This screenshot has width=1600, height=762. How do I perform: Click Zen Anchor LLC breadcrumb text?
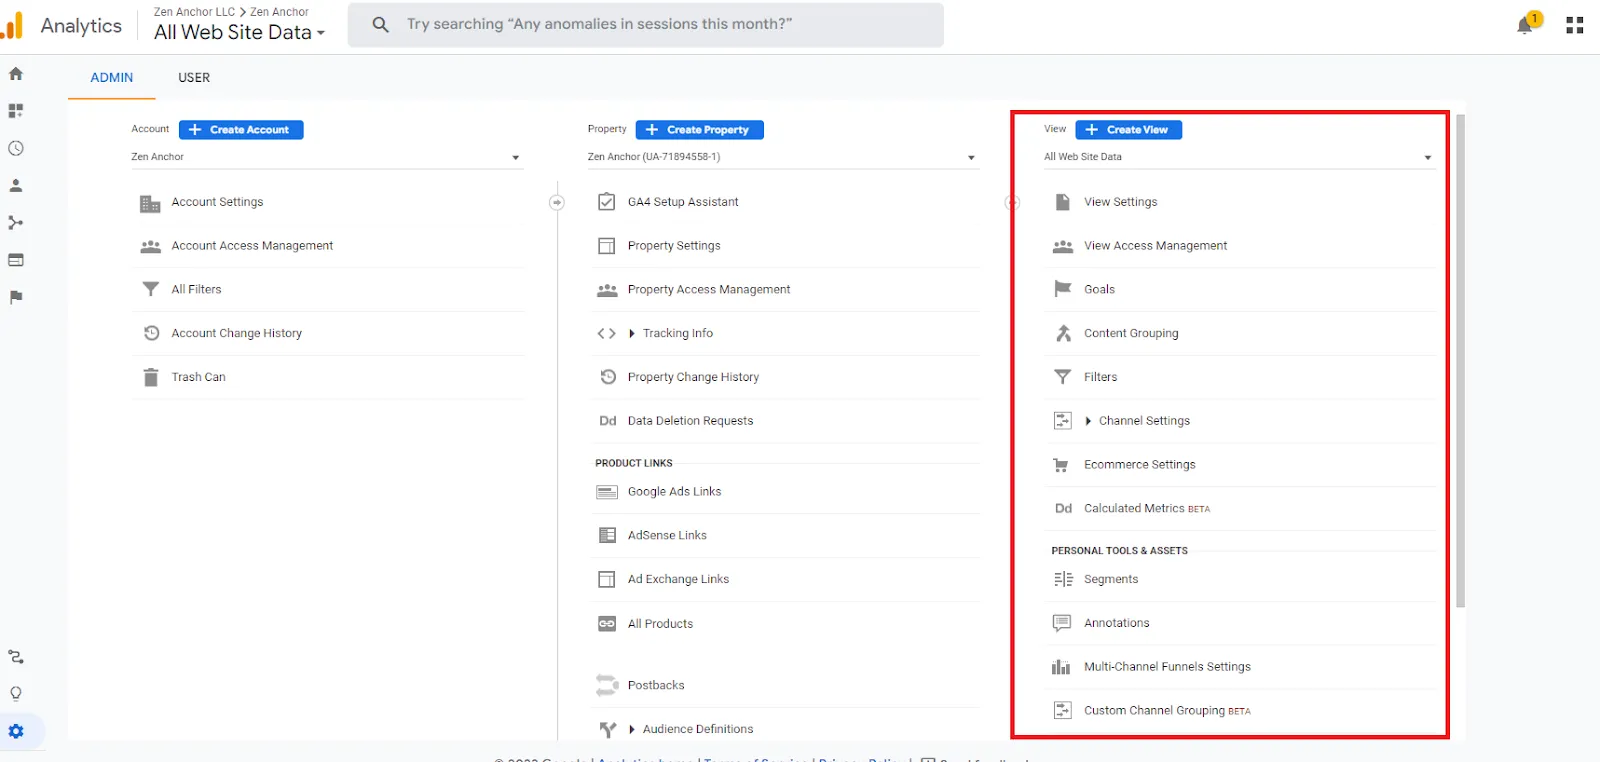(194, 12)
